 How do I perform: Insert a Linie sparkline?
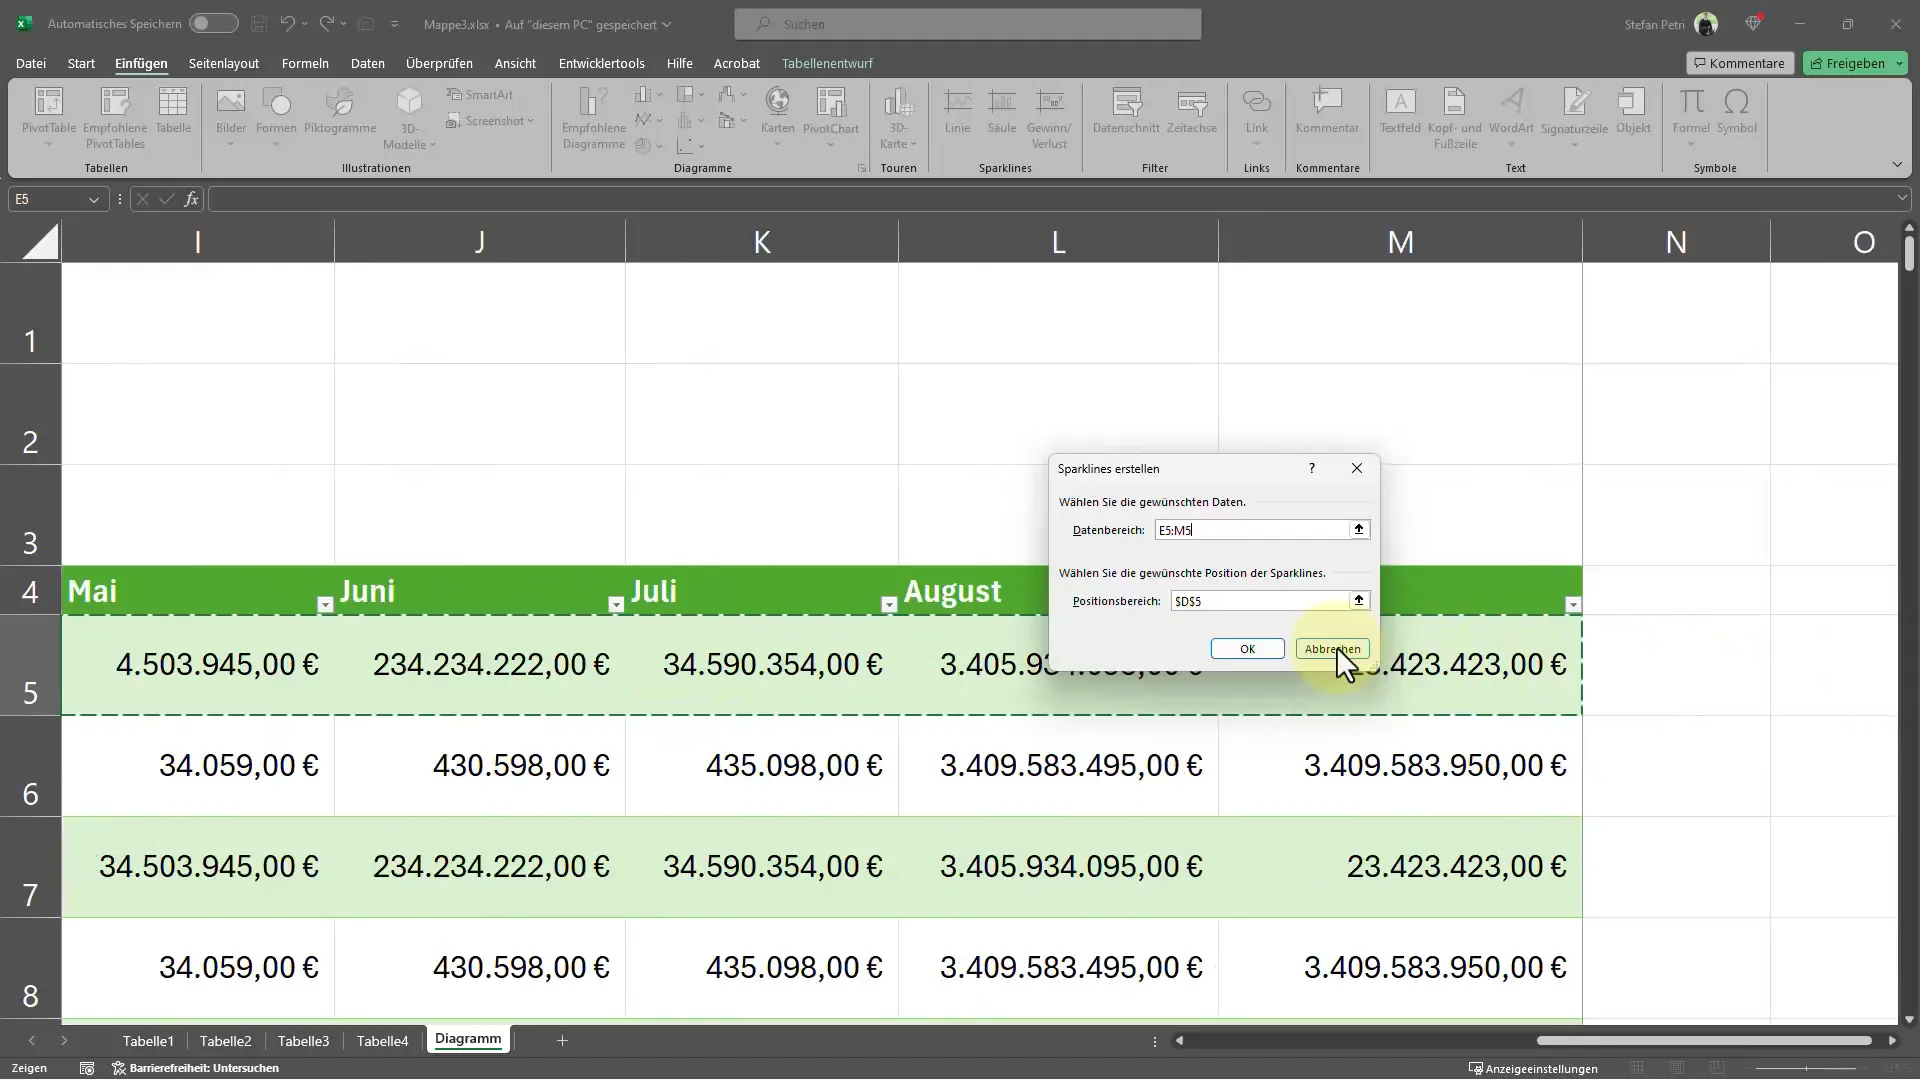(x=957, y=111)
